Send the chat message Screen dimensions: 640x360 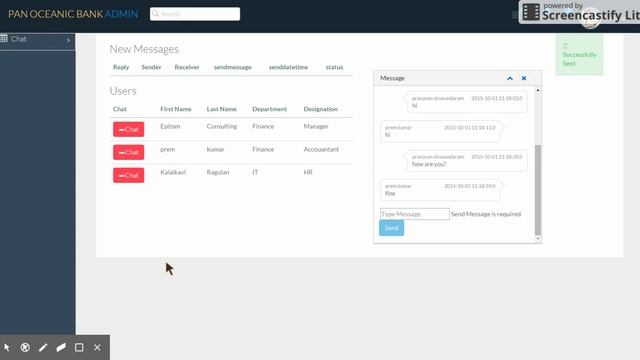(391, 228)
